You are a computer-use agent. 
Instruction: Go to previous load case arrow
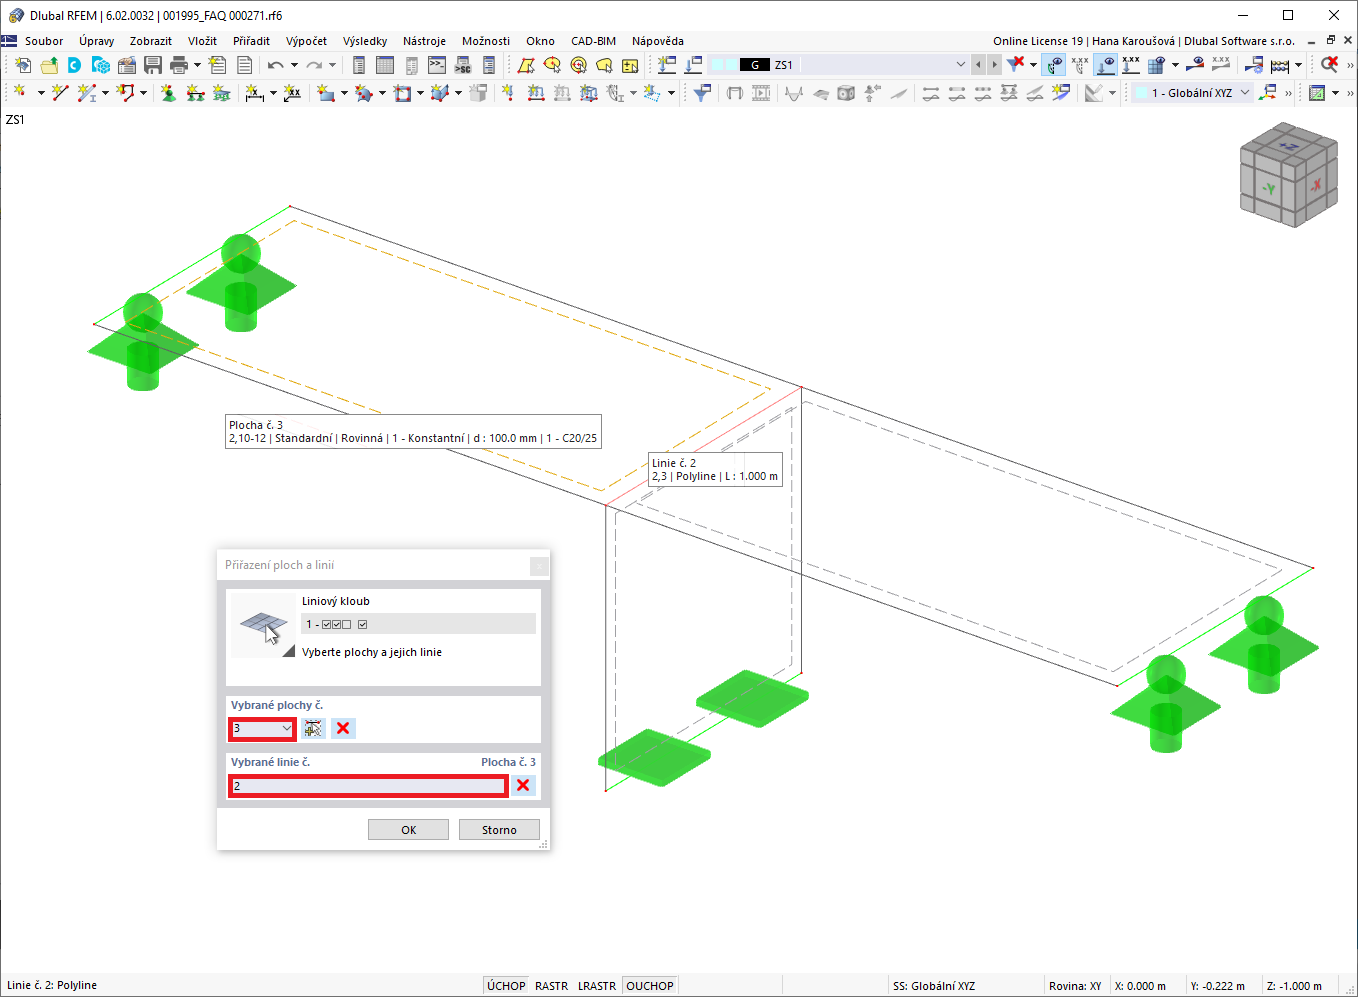click(978, 65)
